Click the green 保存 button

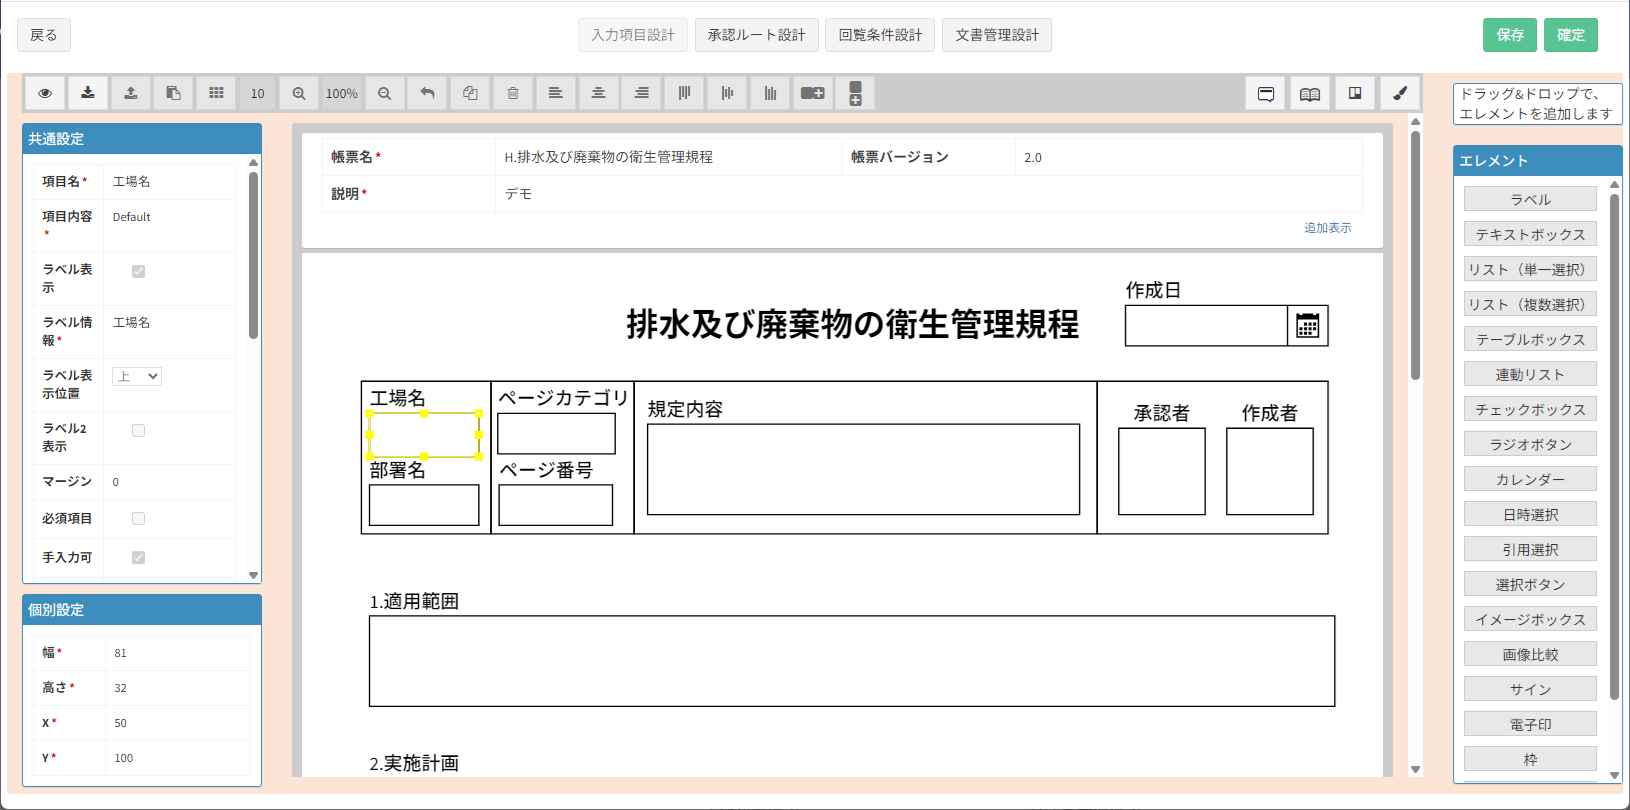click(1510, 35)
